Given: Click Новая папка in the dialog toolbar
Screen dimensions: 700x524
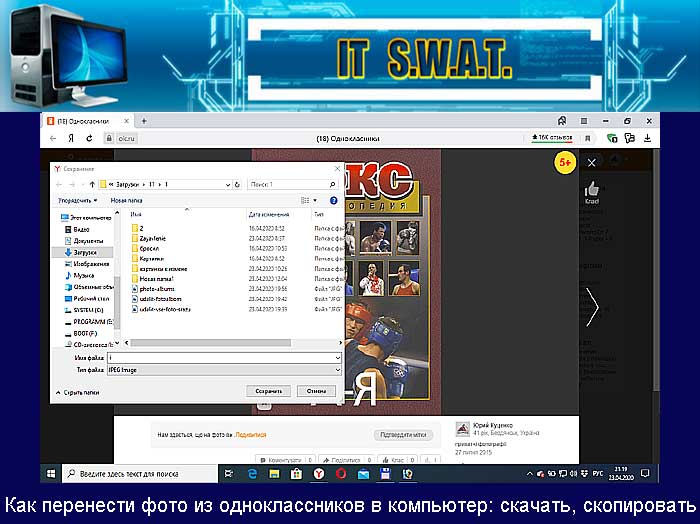Looking at the screenshot, I should click(x=126, y=200).
